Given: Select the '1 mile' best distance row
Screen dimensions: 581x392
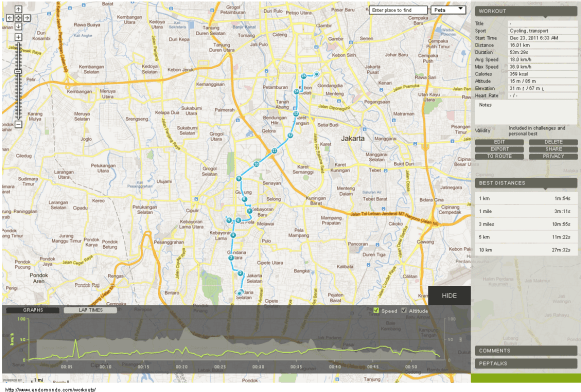Looking at the screenshot, I should [526, 211].
